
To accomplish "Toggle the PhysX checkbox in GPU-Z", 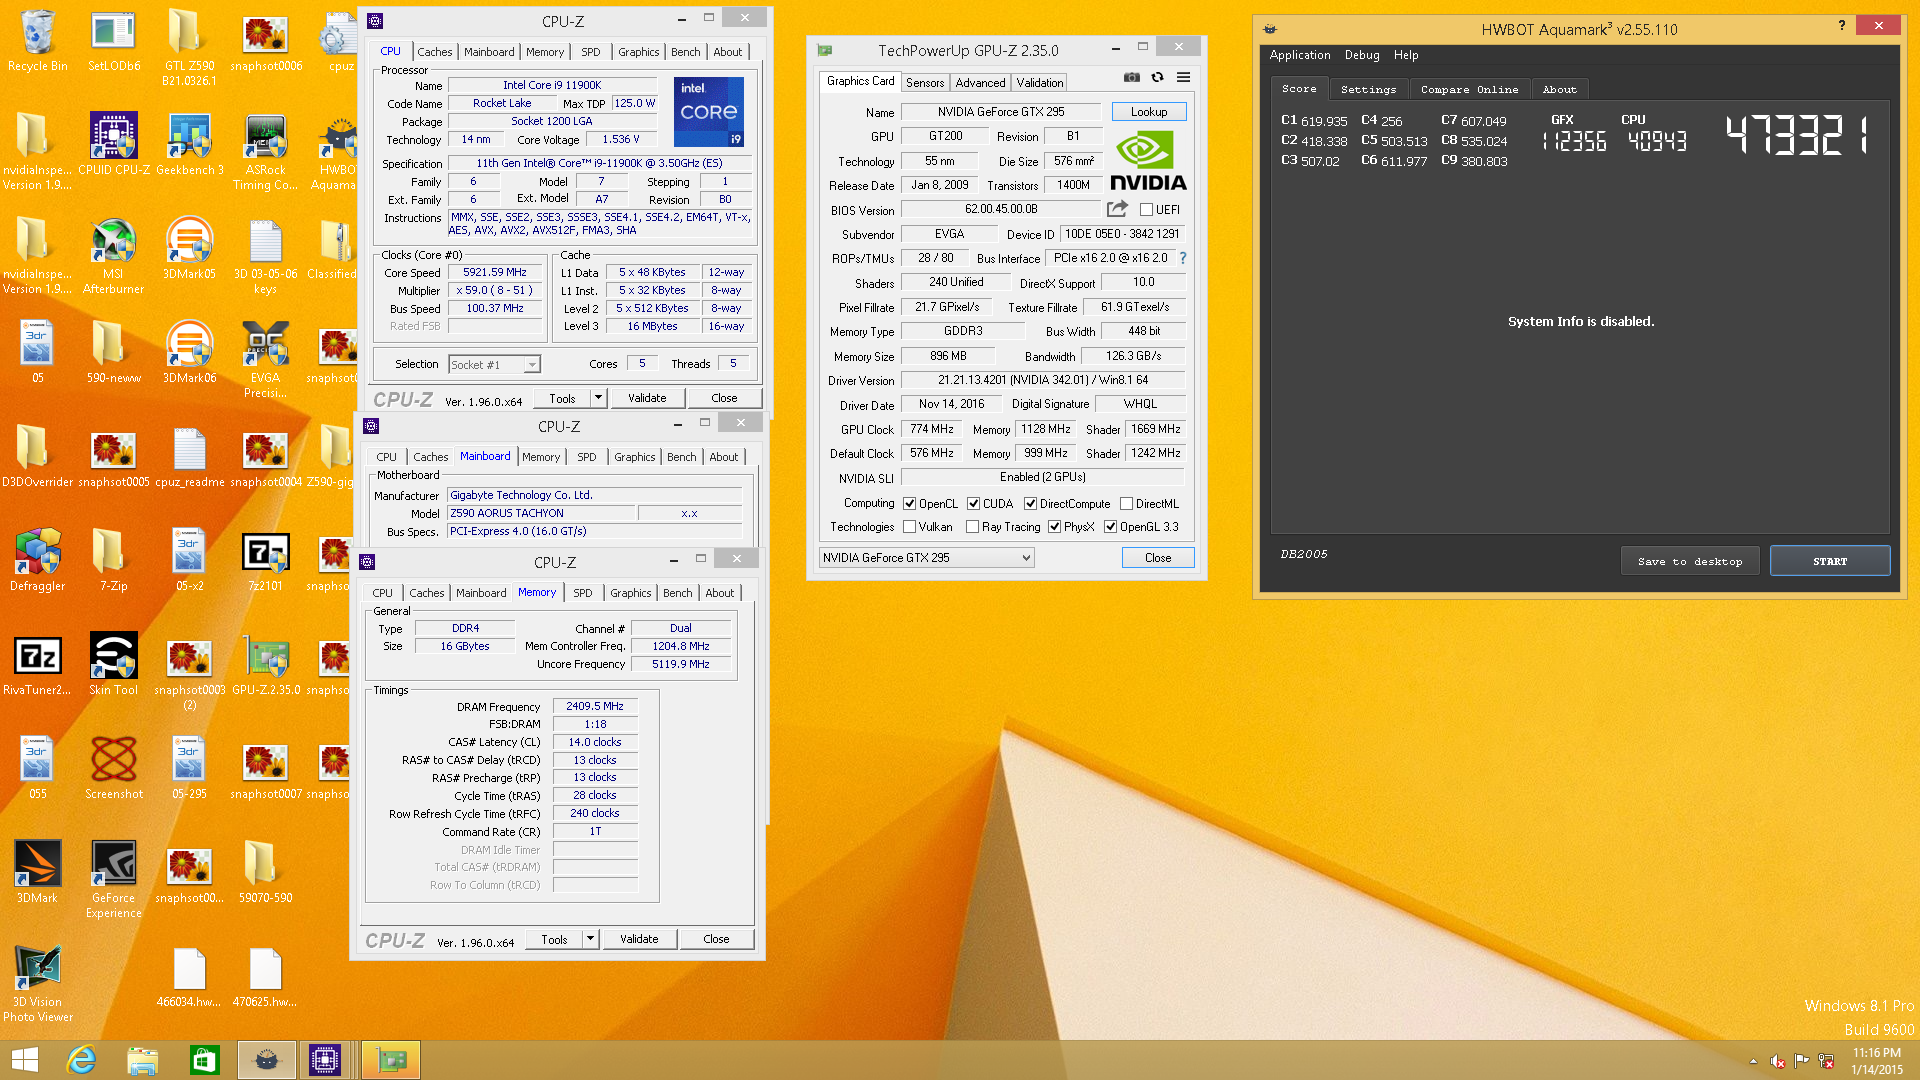I will (1054, 527).
